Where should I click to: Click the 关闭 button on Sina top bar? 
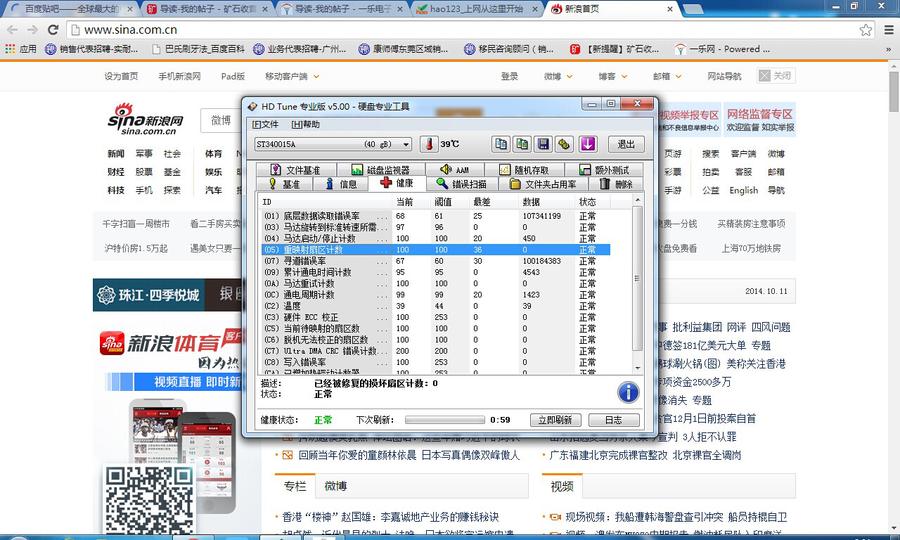[776, 75]
